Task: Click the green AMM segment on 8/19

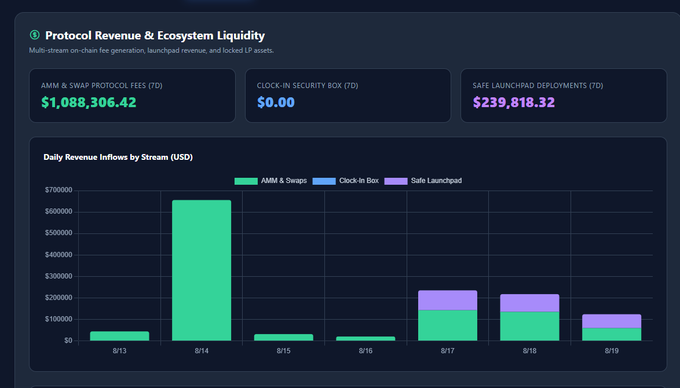Action: (611, 335)
